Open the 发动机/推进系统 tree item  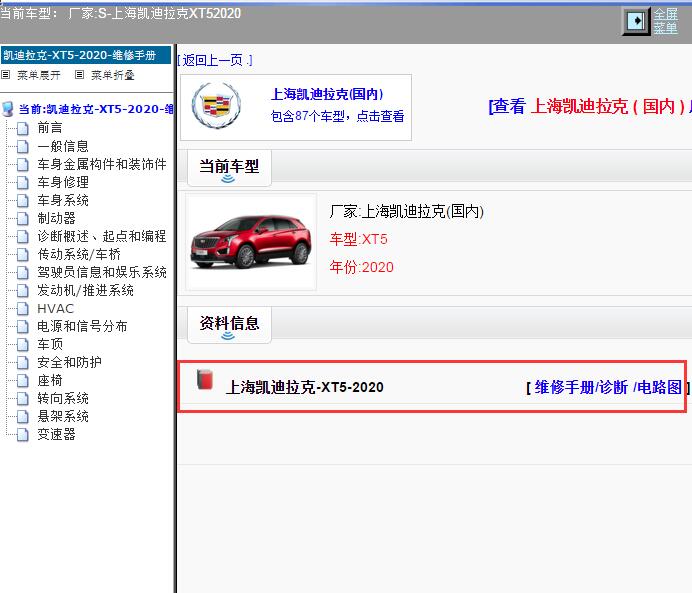tap(85, 290)
